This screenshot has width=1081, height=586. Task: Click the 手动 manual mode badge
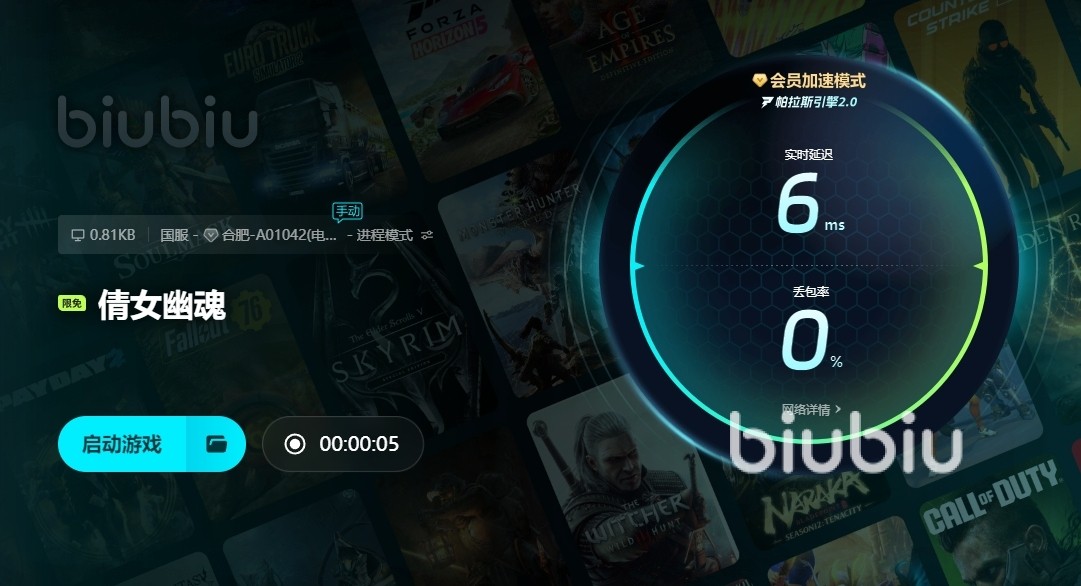[347, 212]
